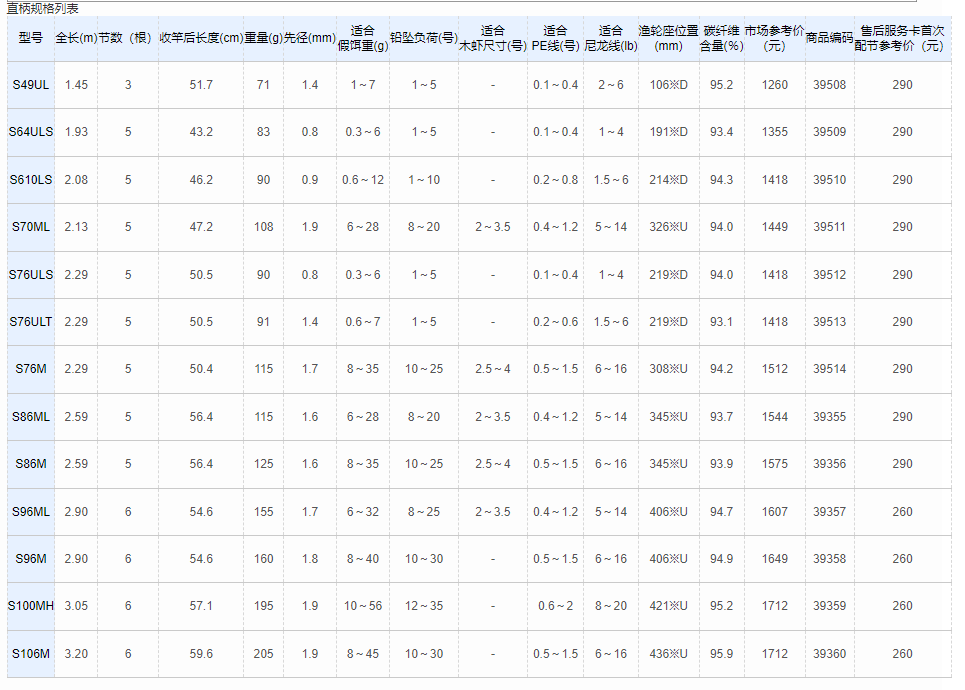Select model cell S86ML
Viewport: 965px width, 690px height.
pyautogui.click(x=31, y=417)
